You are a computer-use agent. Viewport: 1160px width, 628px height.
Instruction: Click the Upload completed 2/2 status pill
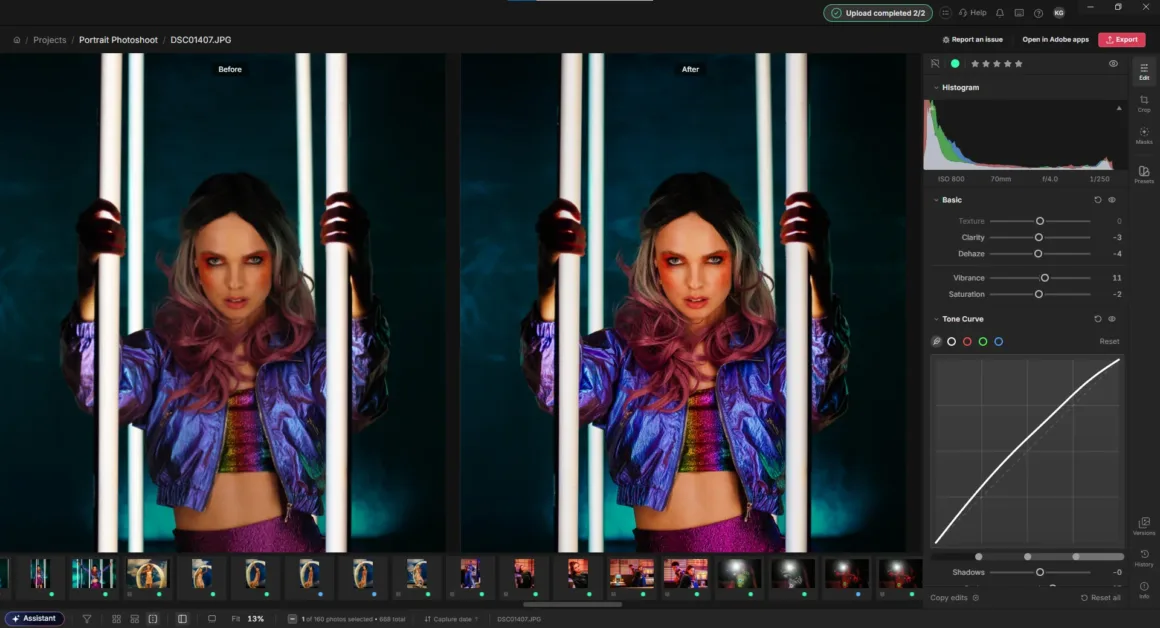click(878, 13)
